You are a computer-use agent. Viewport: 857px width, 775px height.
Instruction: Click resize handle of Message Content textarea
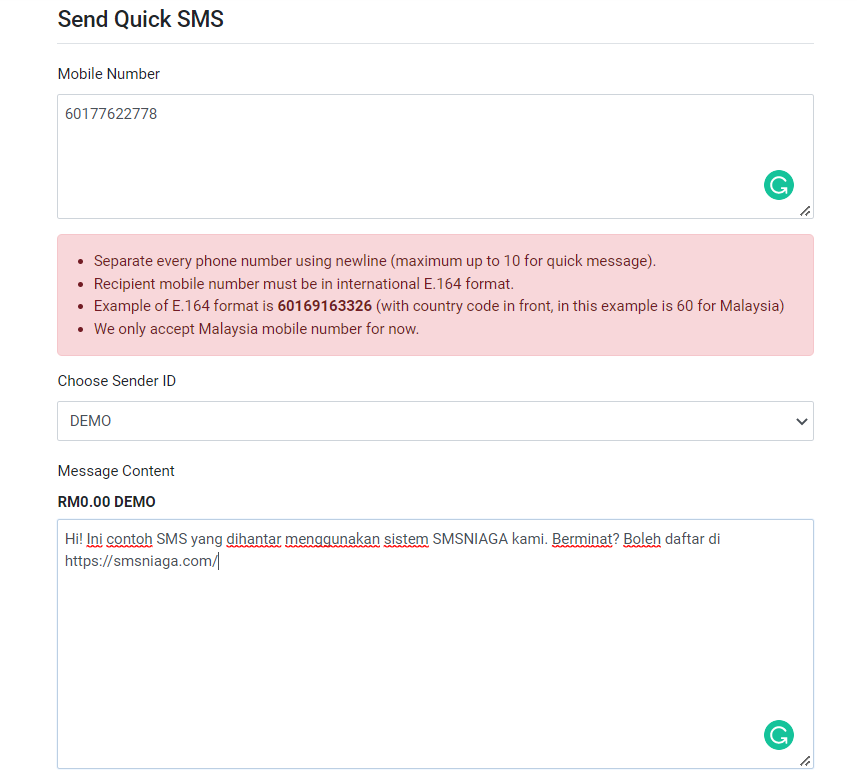[805, 761]
